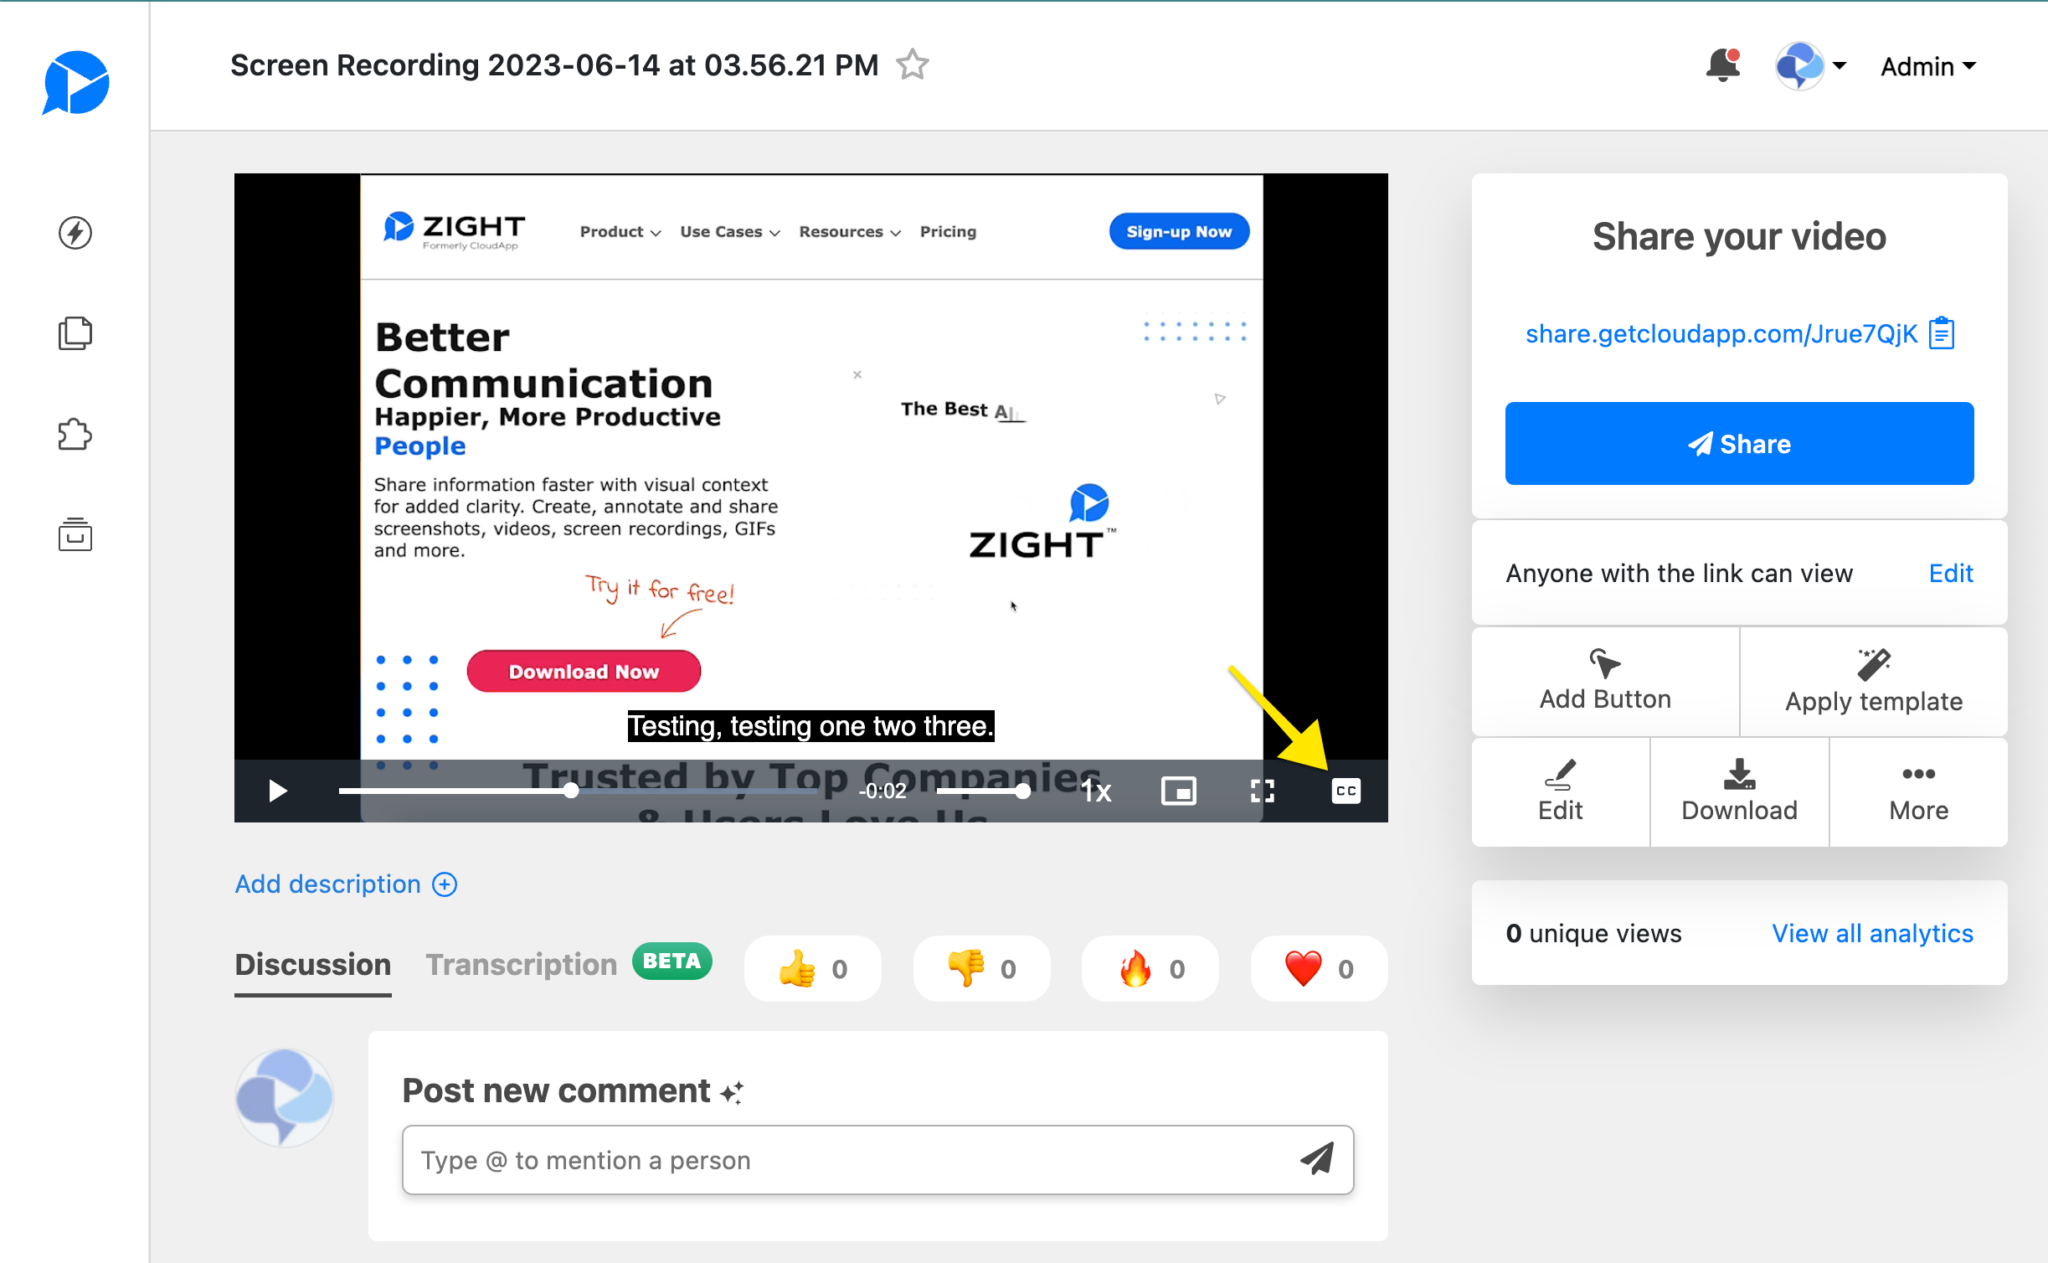This screenshot has width=2048, height=1263.
Task: Select the Download option for the video
Action: click(1737, 791)
